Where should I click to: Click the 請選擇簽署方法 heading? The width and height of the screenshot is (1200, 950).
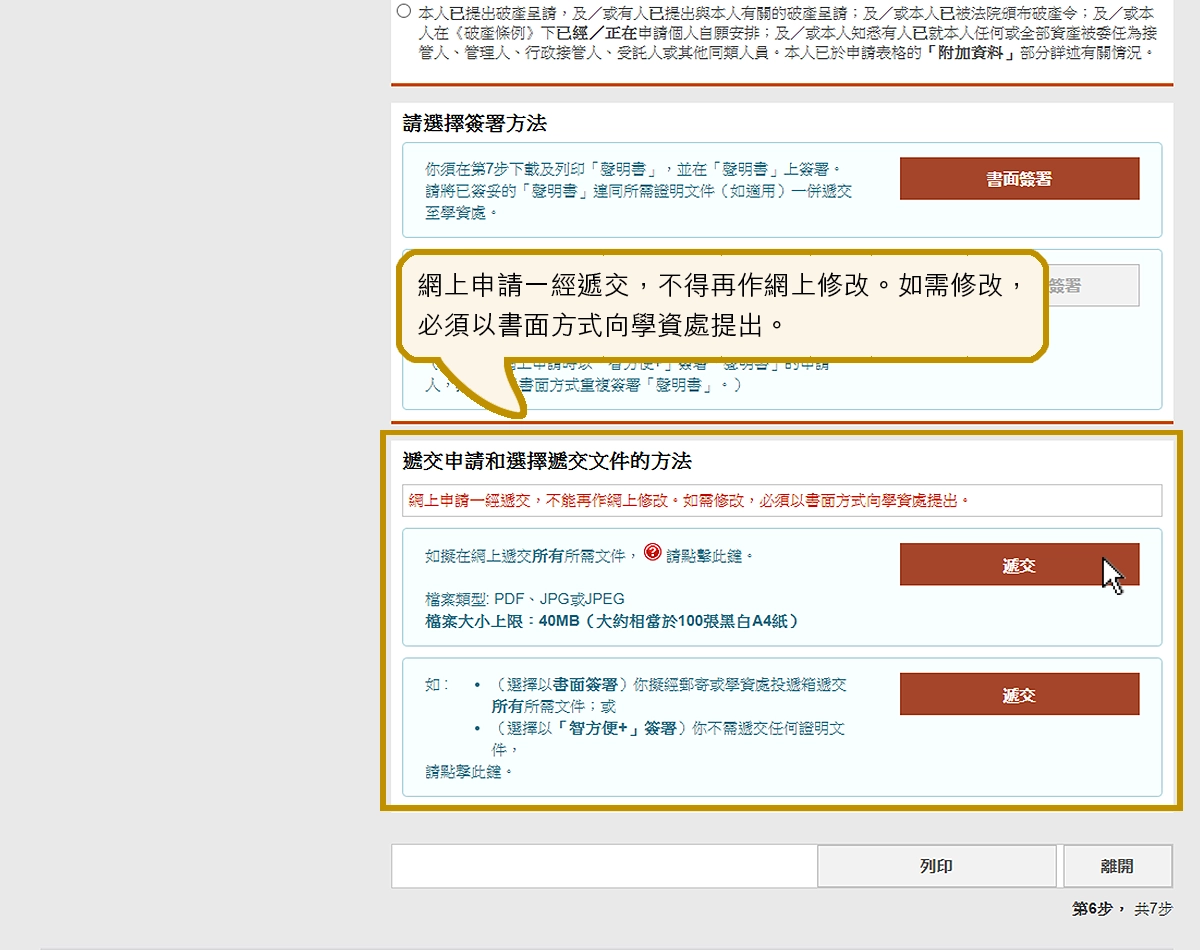[474, 124]
